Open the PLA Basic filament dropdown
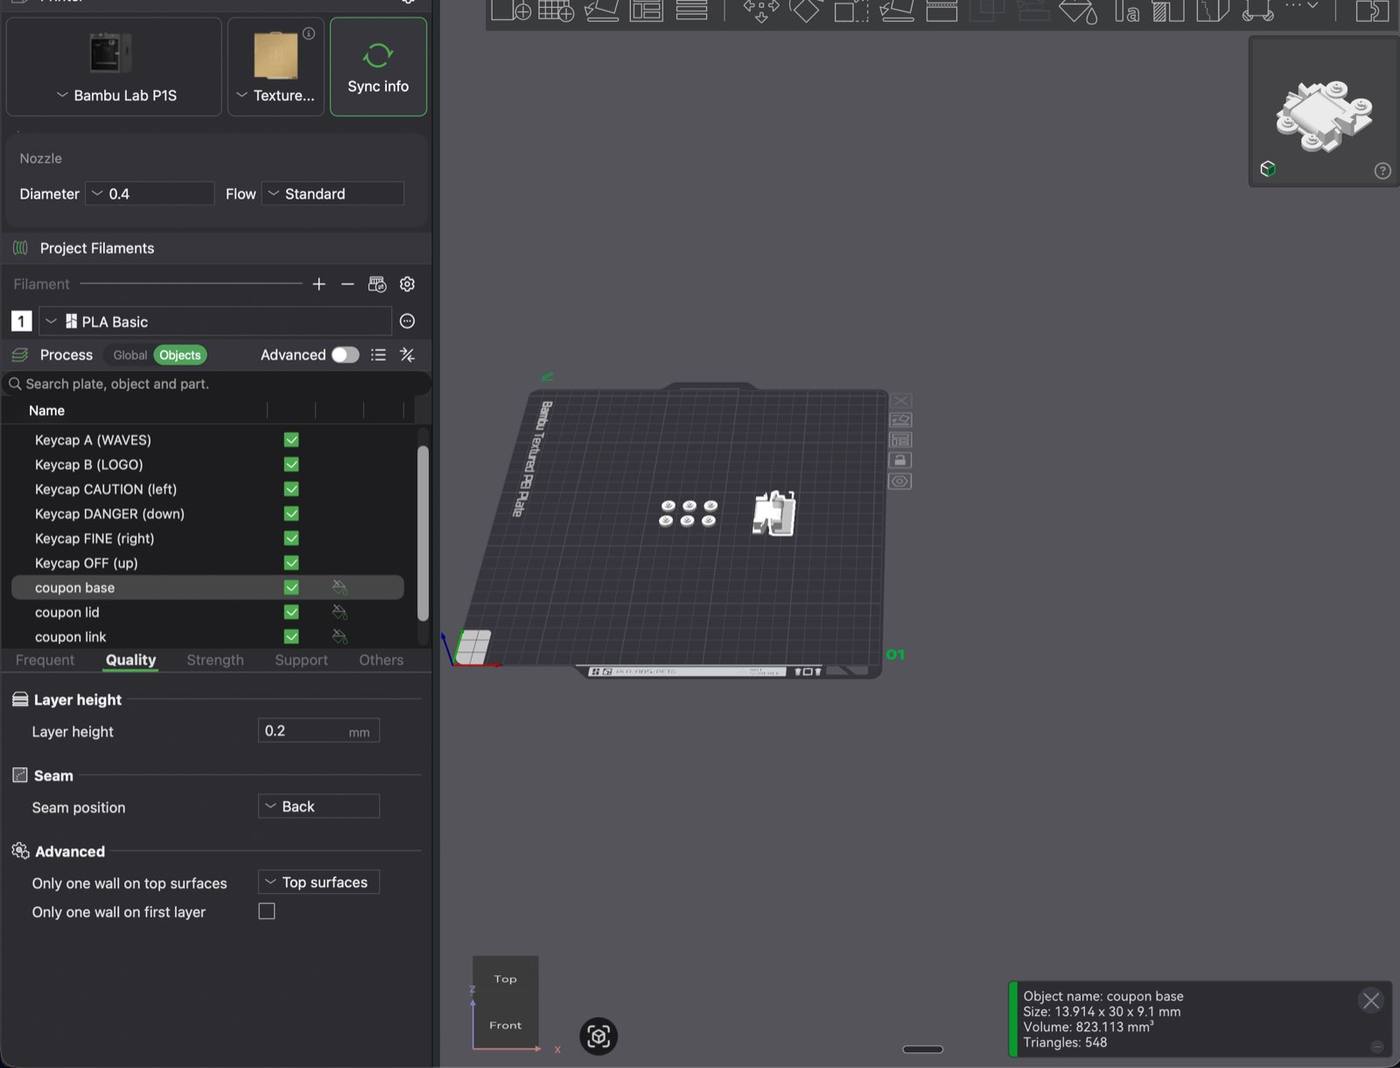 [214, 321]
